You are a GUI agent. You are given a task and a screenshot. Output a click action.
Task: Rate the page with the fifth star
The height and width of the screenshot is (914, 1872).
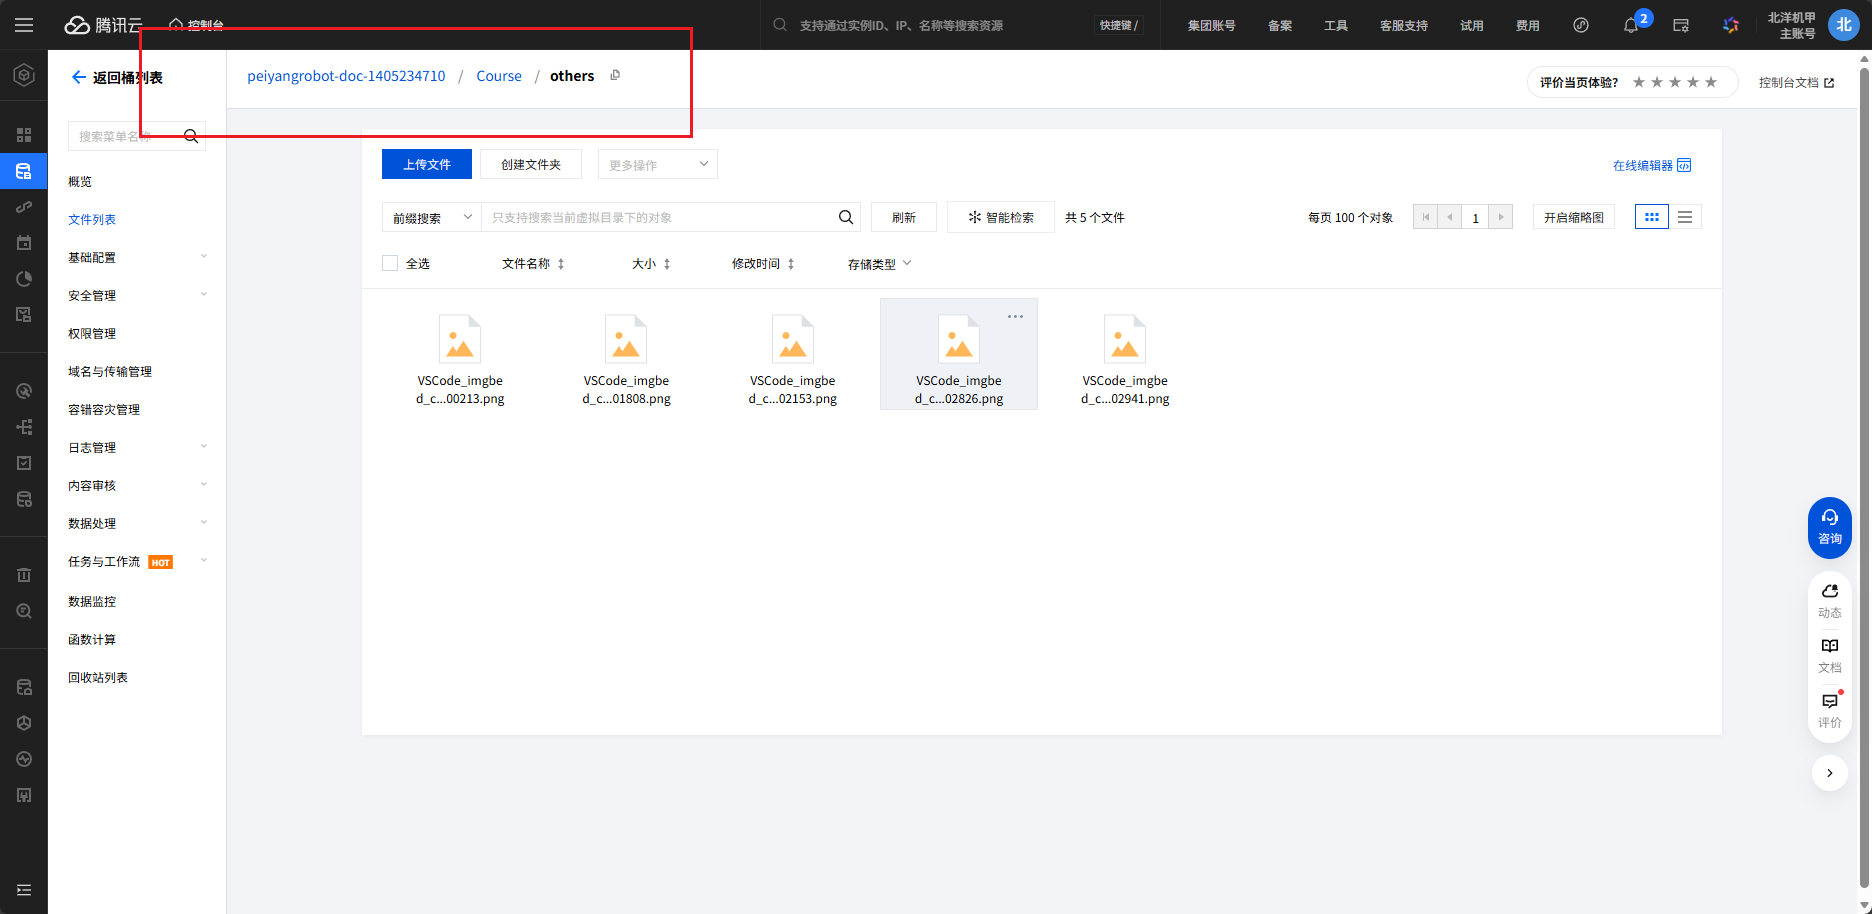click(1711, 82)
